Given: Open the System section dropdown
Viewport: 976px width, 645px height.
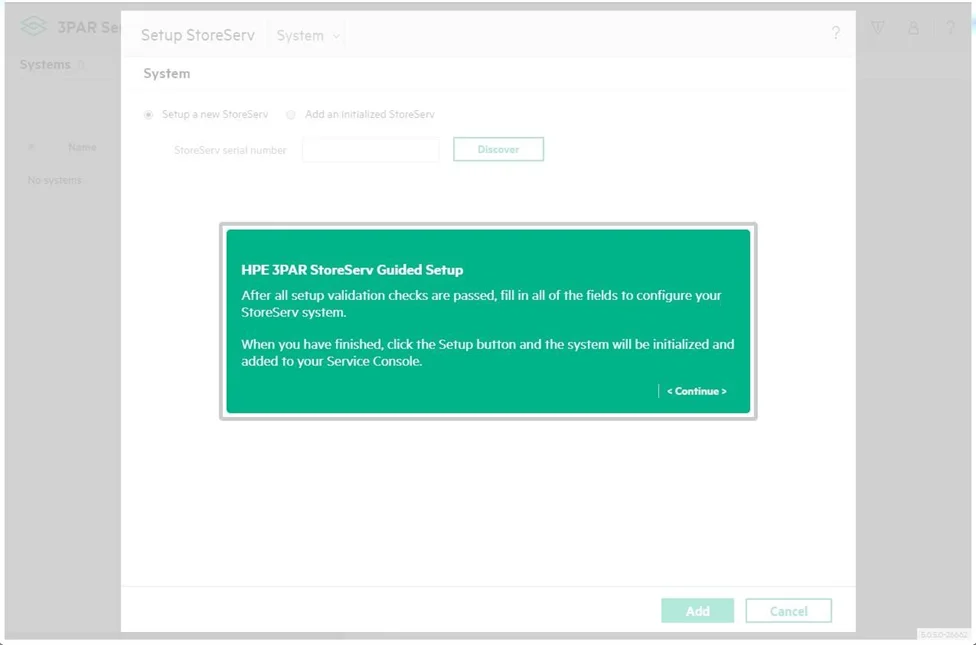Looking at the screenshot, I should tap(308, 35).
